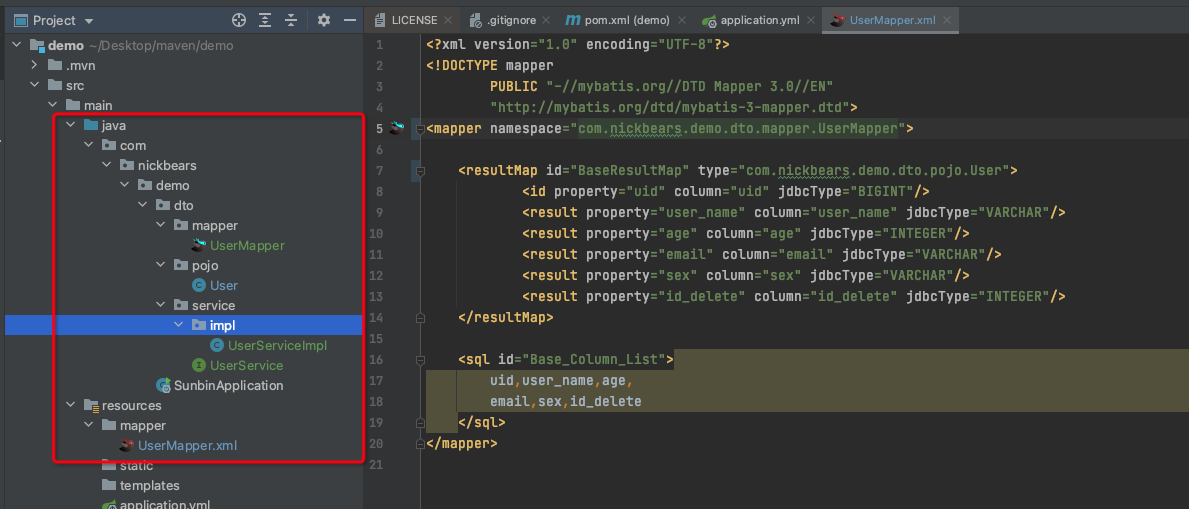Close the LICENSE tab
Viewport: 1189px width, 509px height.
(448, 20)
